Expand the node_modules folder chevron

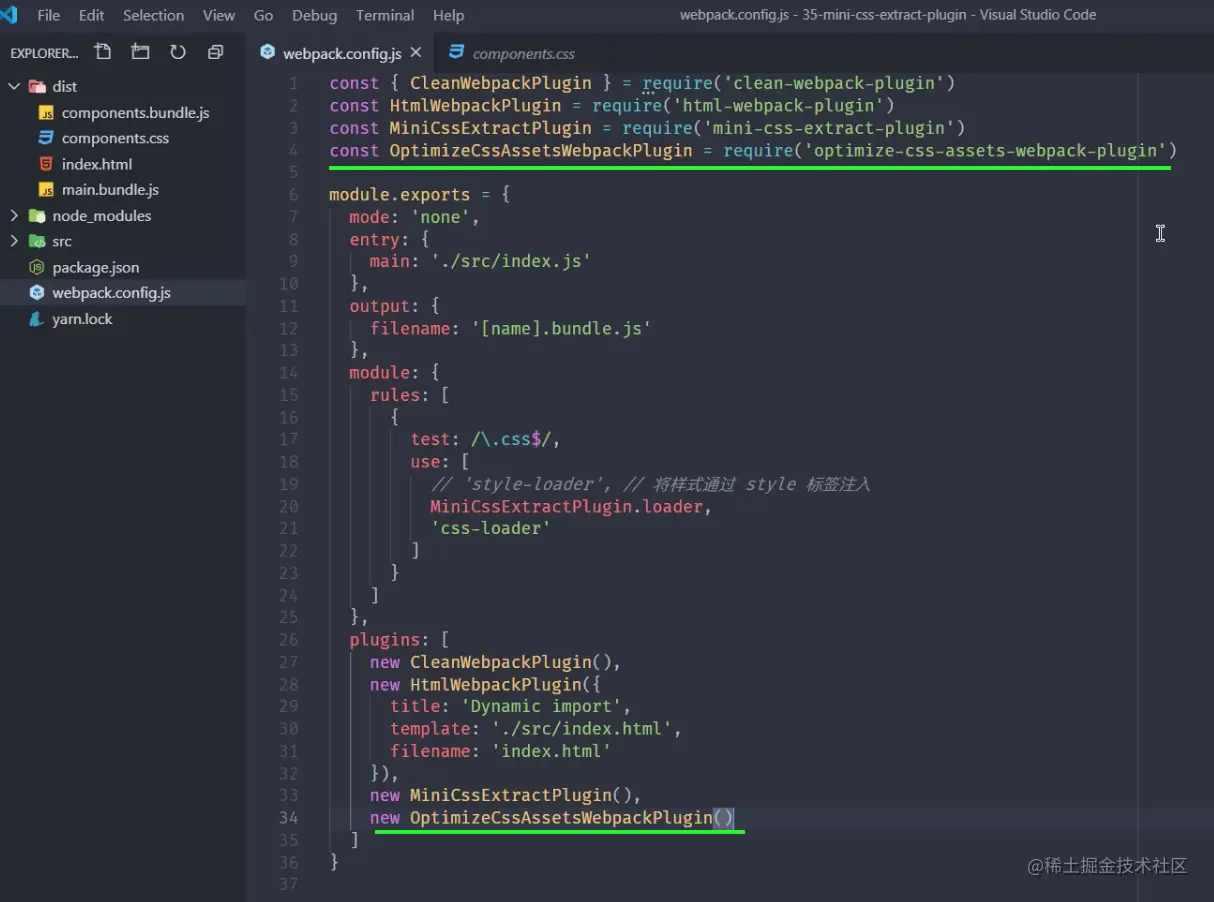pyautogui.click(x=14, y=215)
